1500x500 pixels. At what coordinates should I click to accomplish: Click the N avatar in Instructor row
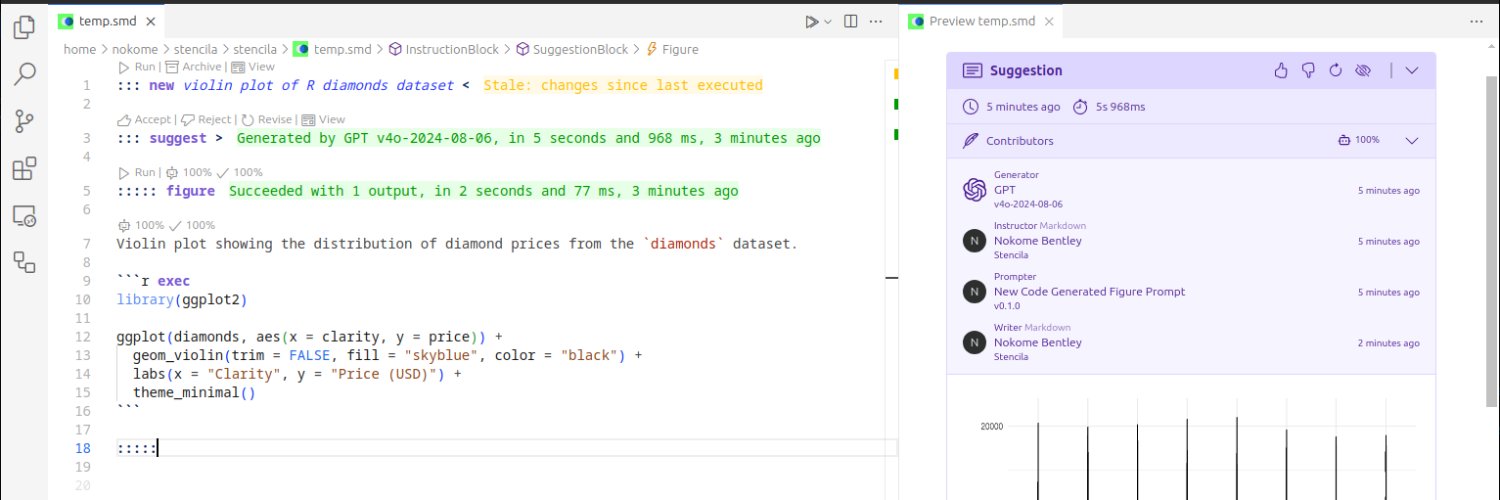click(973, 240)
